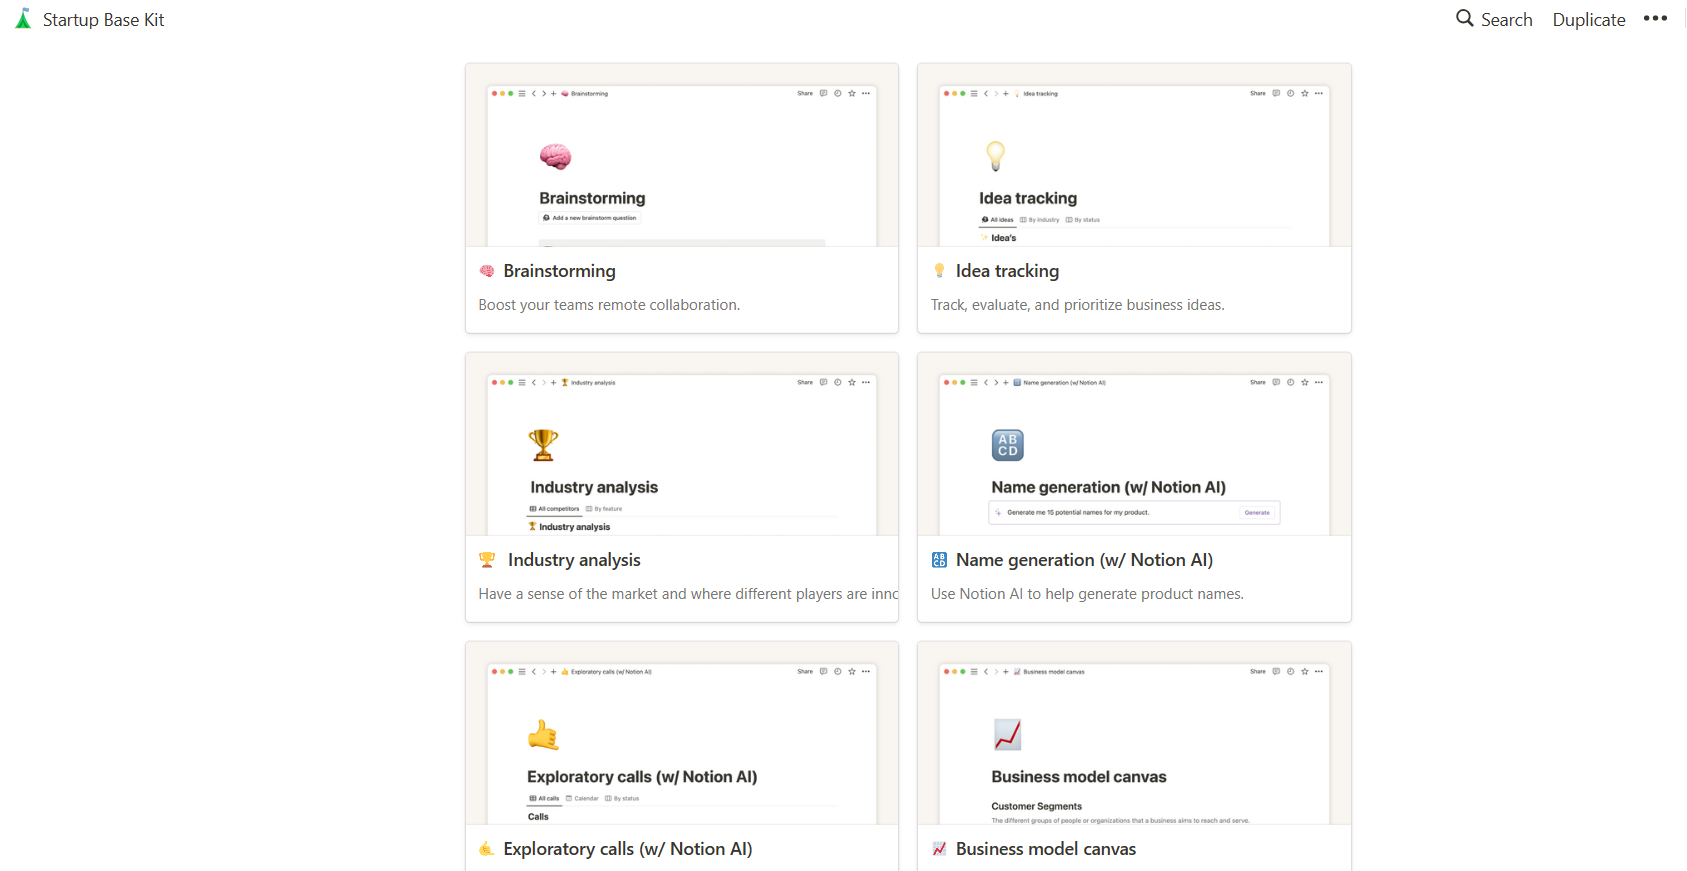
Task: Open Search in the top bar
Action: click(x=1494, y=19)
